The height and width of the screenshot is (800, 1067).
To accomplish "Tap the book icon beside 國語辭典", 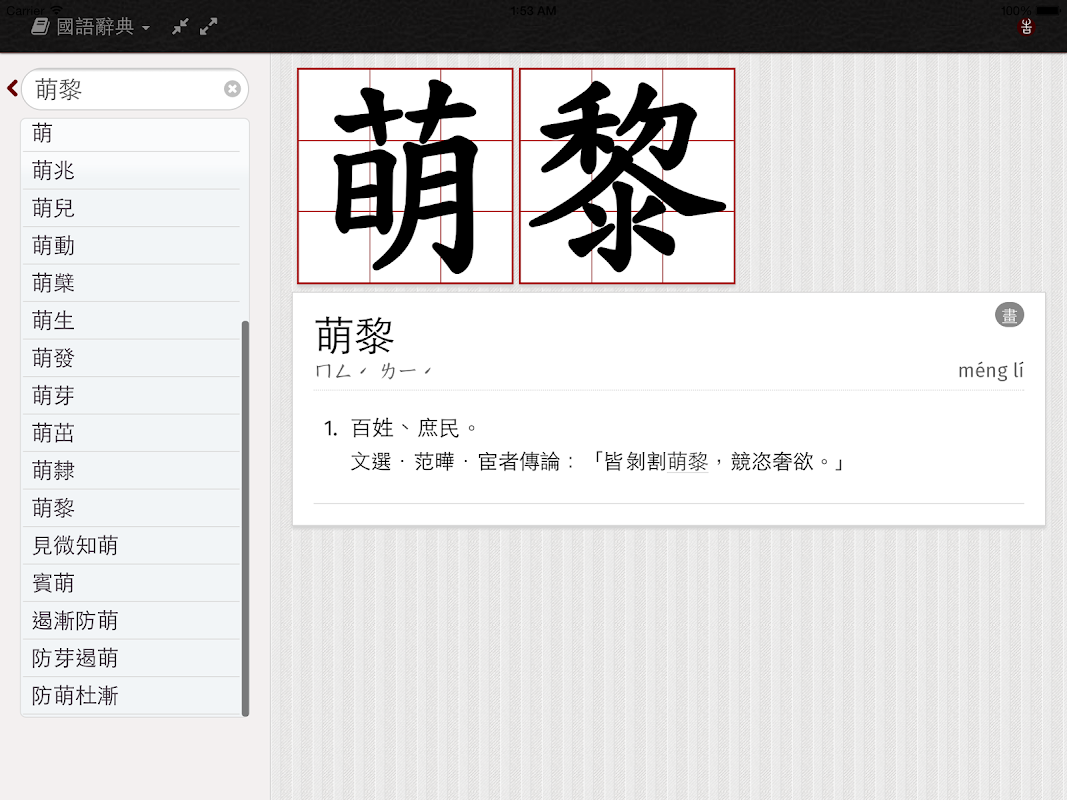I will [39, 26].
